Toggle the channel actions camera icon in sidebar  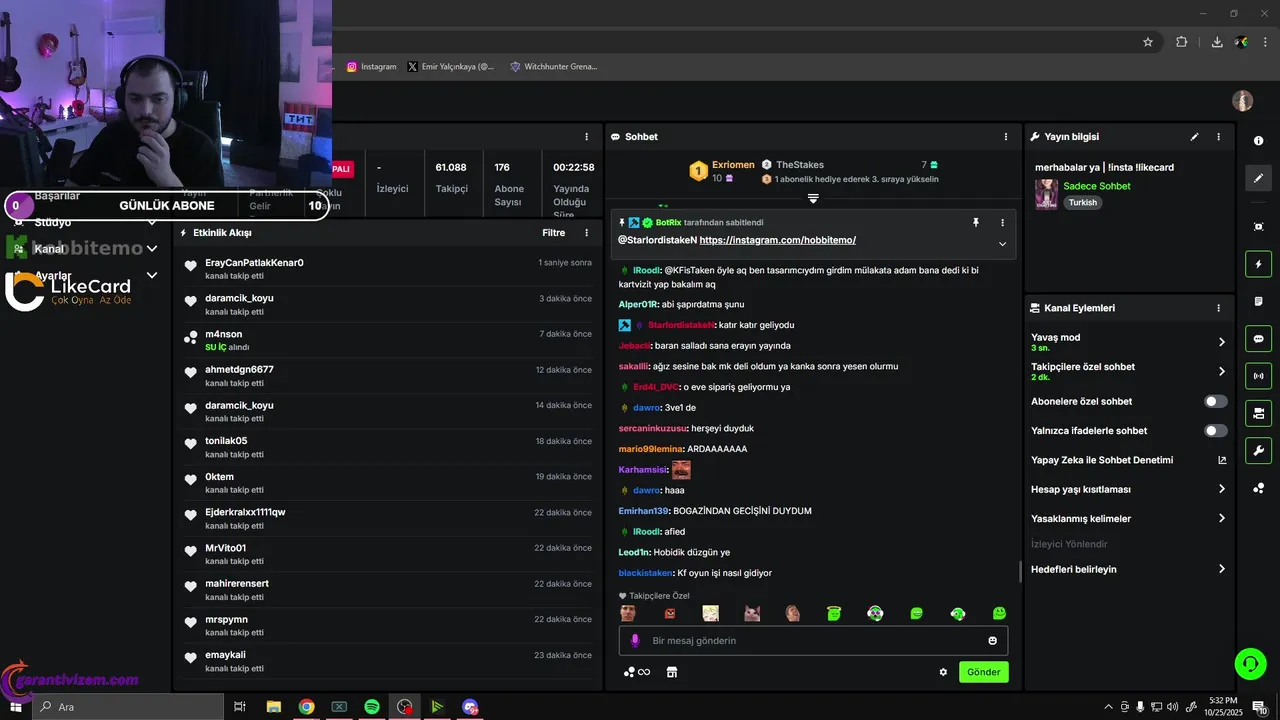[1258, 413]
